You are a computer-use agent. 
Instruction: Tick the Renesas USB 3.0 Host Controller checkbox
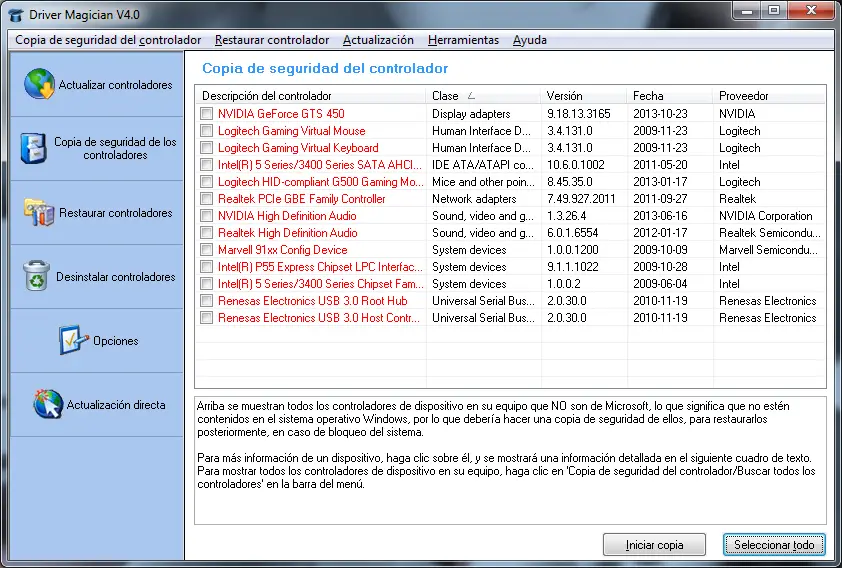[x=206, y=318]
